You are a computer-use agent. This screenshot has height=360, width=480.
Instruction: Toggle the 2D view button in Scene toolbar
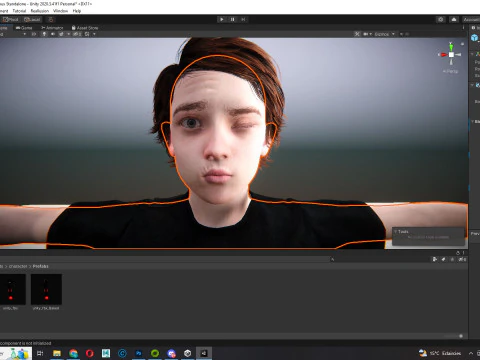pyautogui.click(x=34, y=34)
